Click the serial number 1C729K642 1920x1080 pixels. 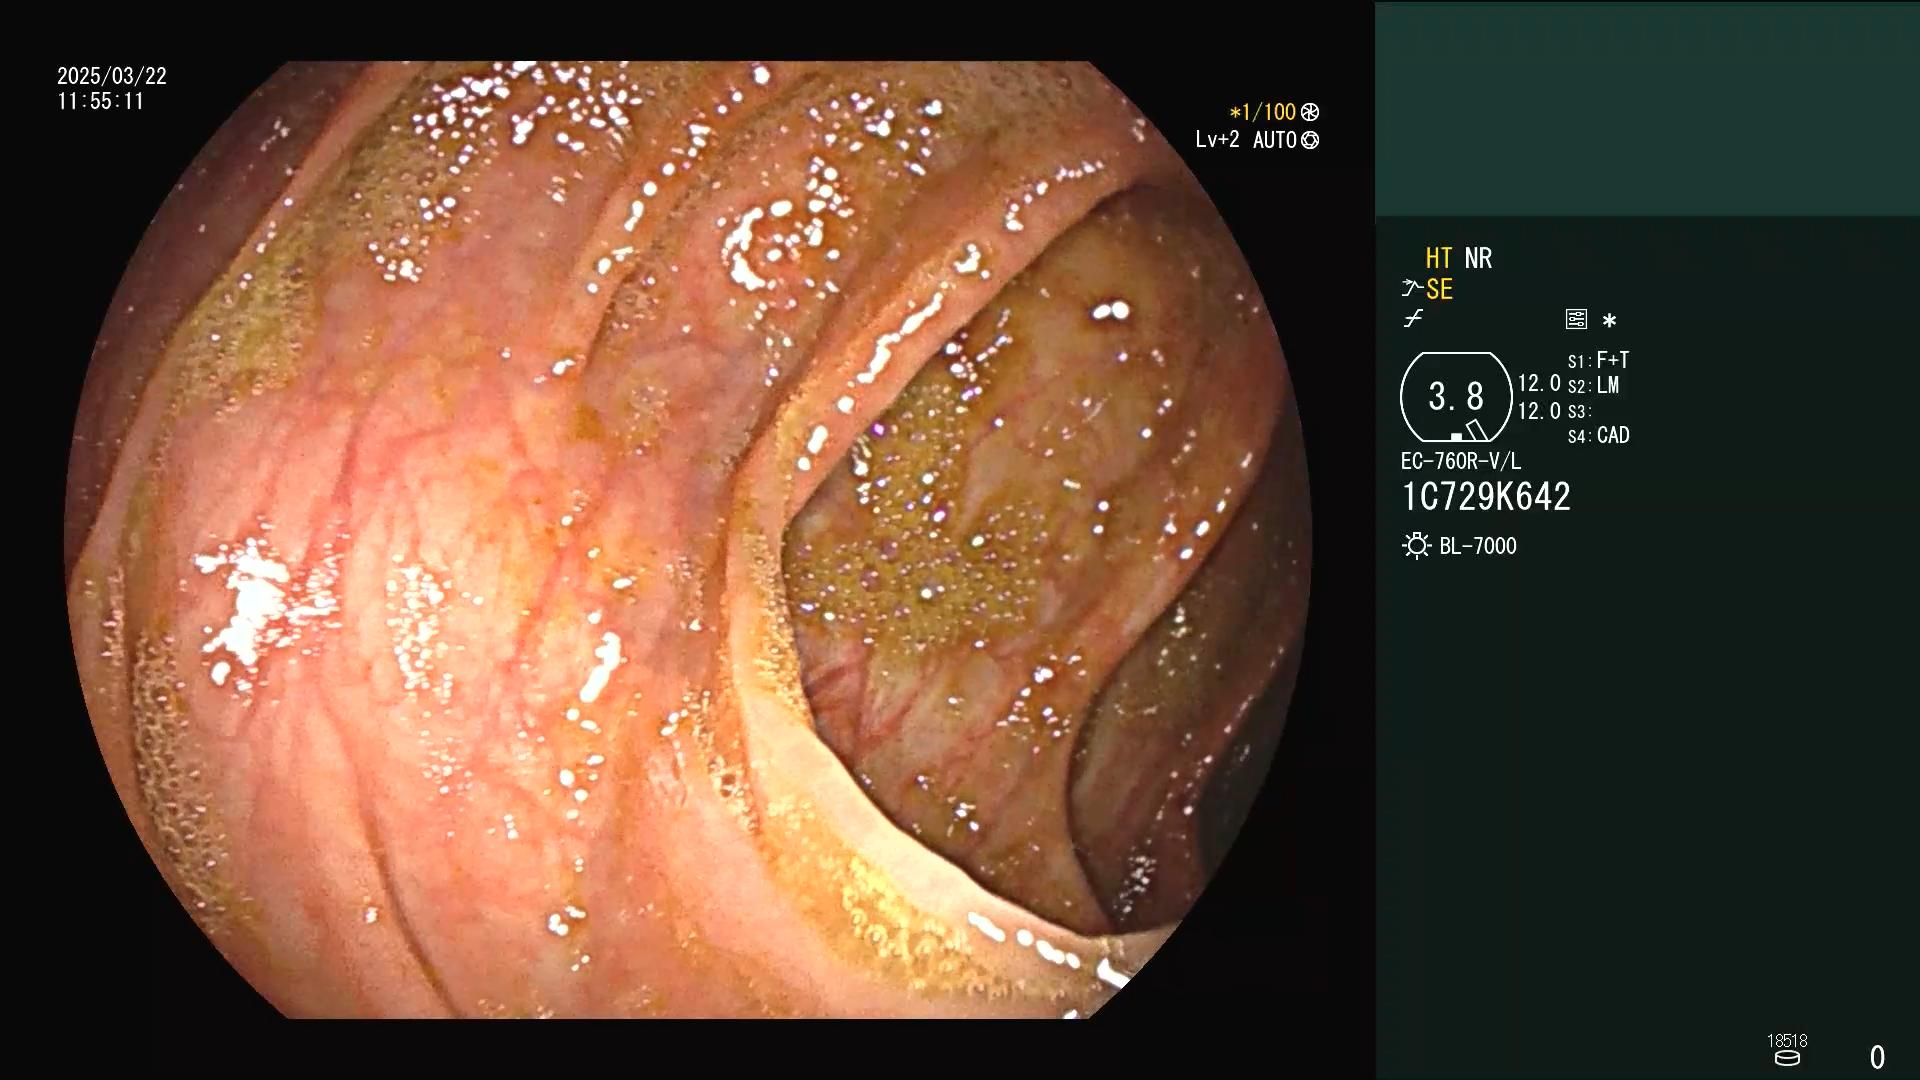[1486, 497]
